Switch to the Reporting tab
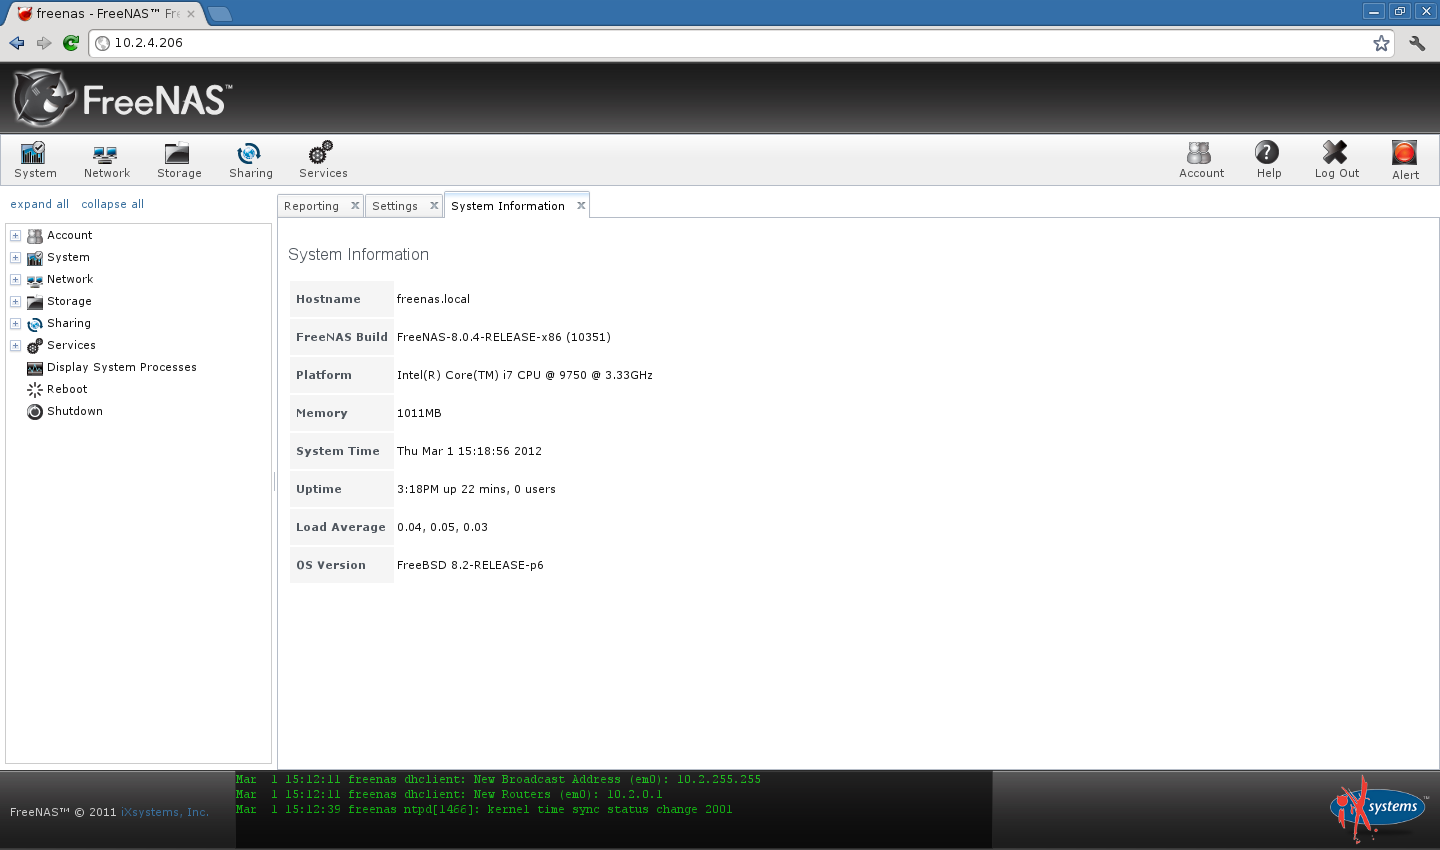The height and width of the screenshot is (850, 1440). coord(311,206)
